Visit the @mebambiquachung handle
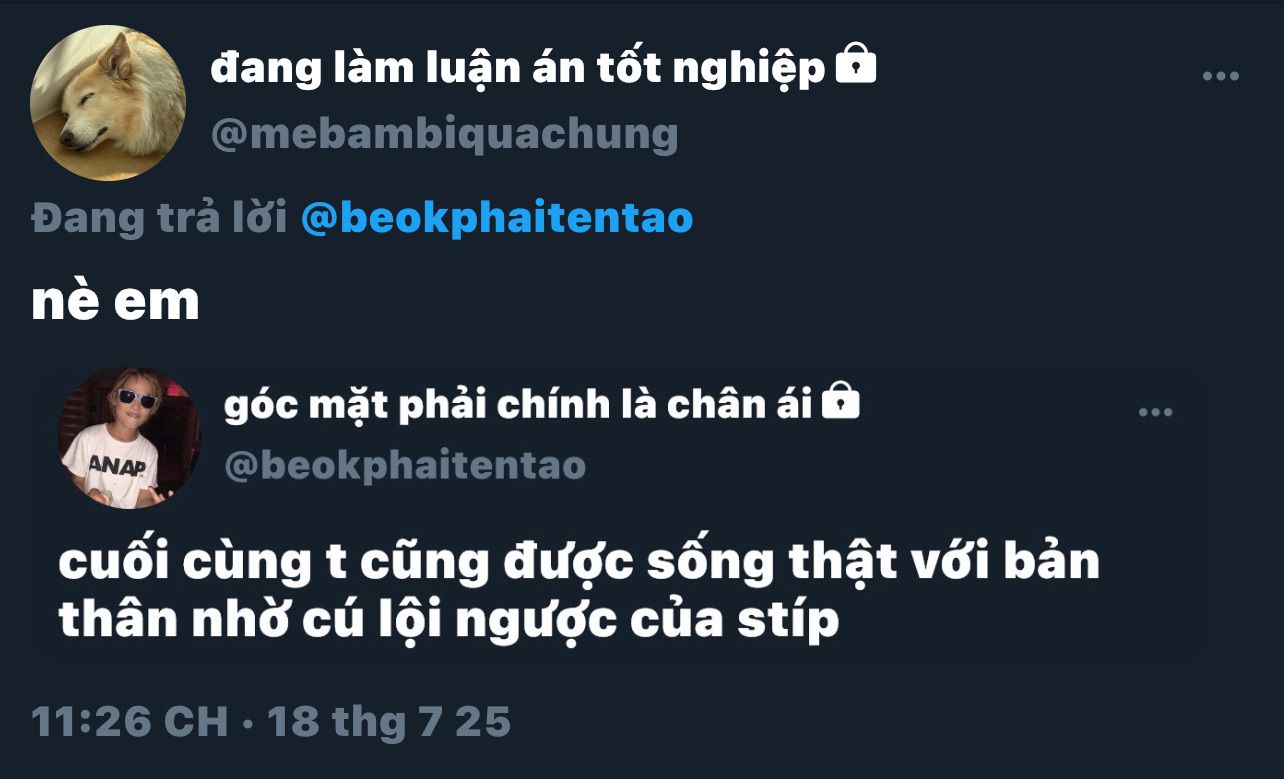1284x779 pixels. point(444,133)
